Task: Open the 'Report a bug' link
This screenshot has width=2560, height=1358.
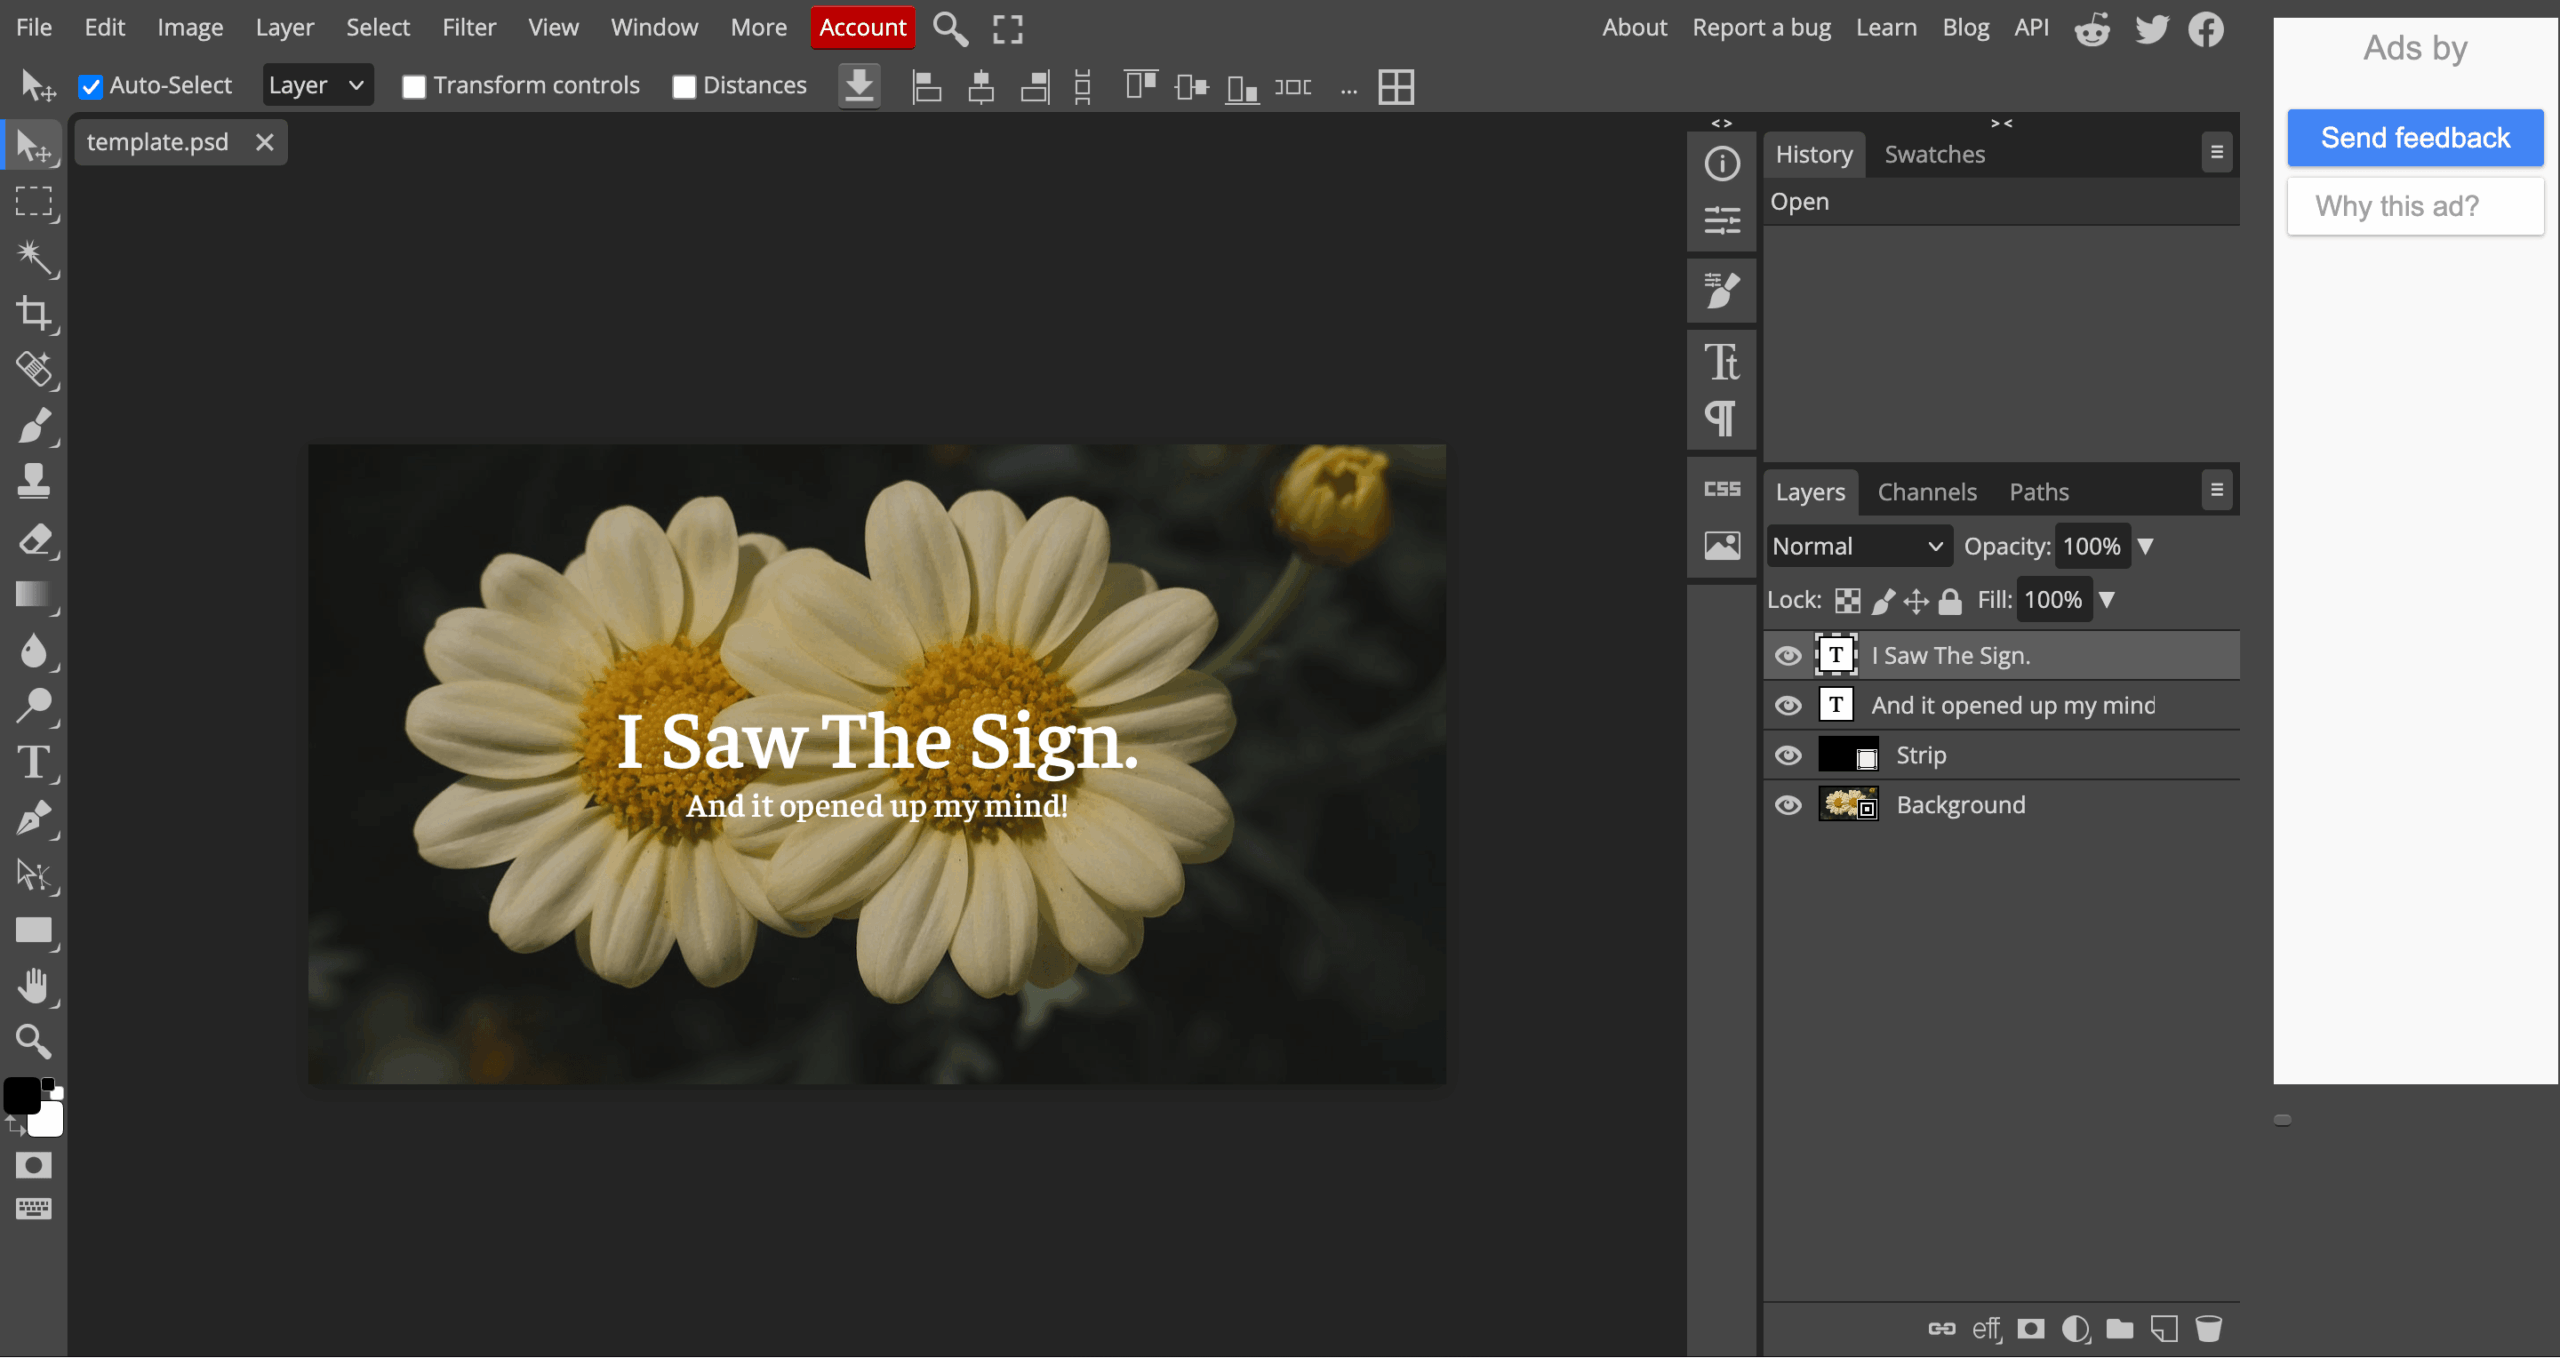Action: [1761, 28]
